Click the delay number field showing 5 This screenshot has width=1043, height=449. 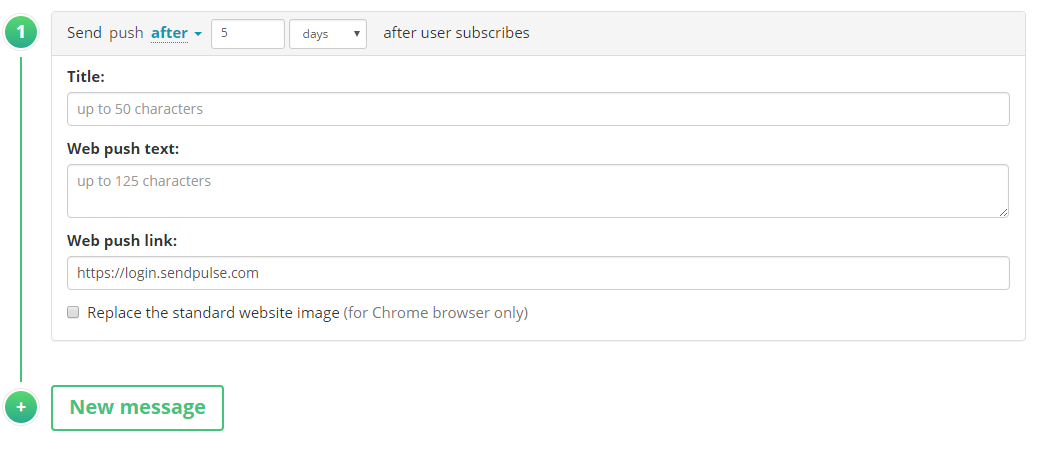click(248, 34)
